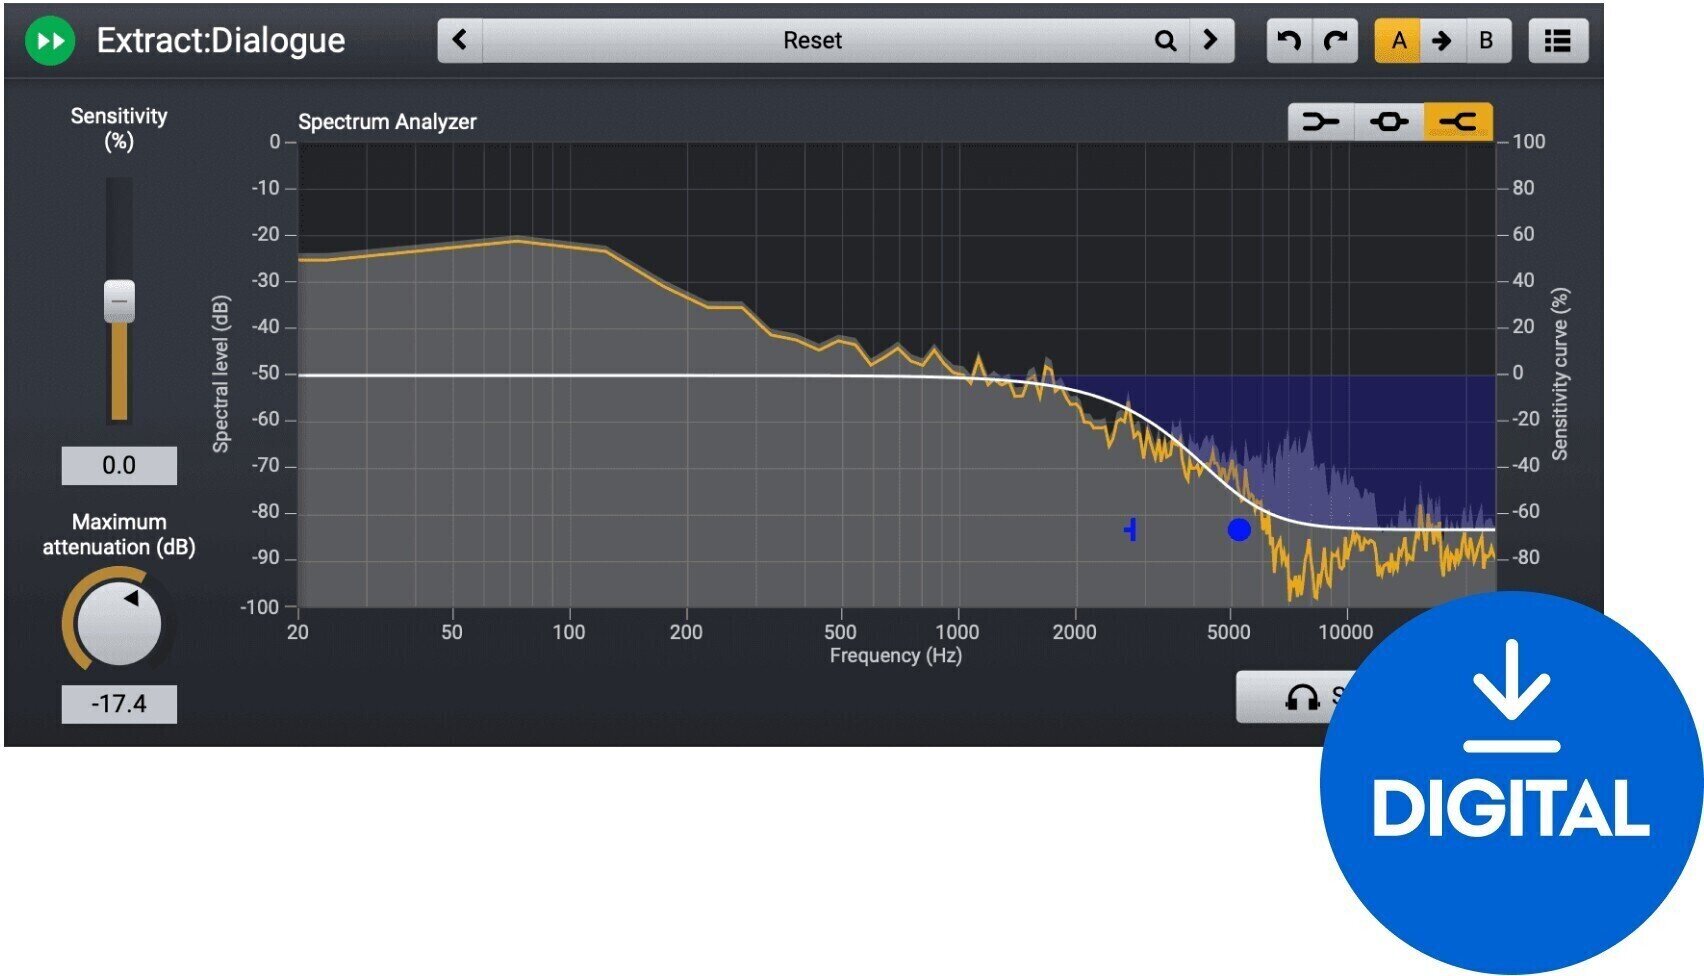
Task: Open preset browser from the Reset name field
Action: (x=814, y=41)
